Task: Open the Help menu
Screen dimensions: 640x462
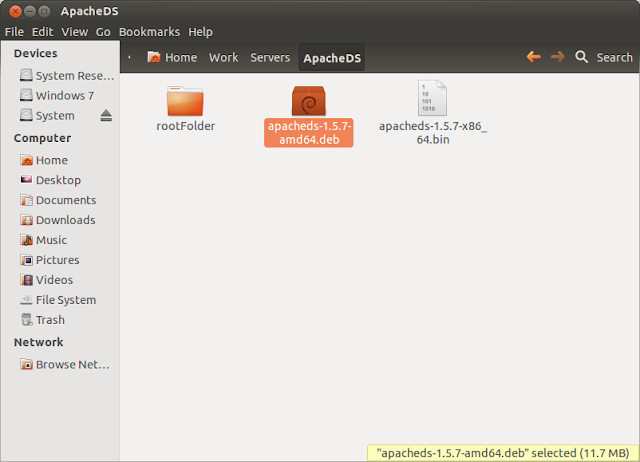Action: pos(200,32)
